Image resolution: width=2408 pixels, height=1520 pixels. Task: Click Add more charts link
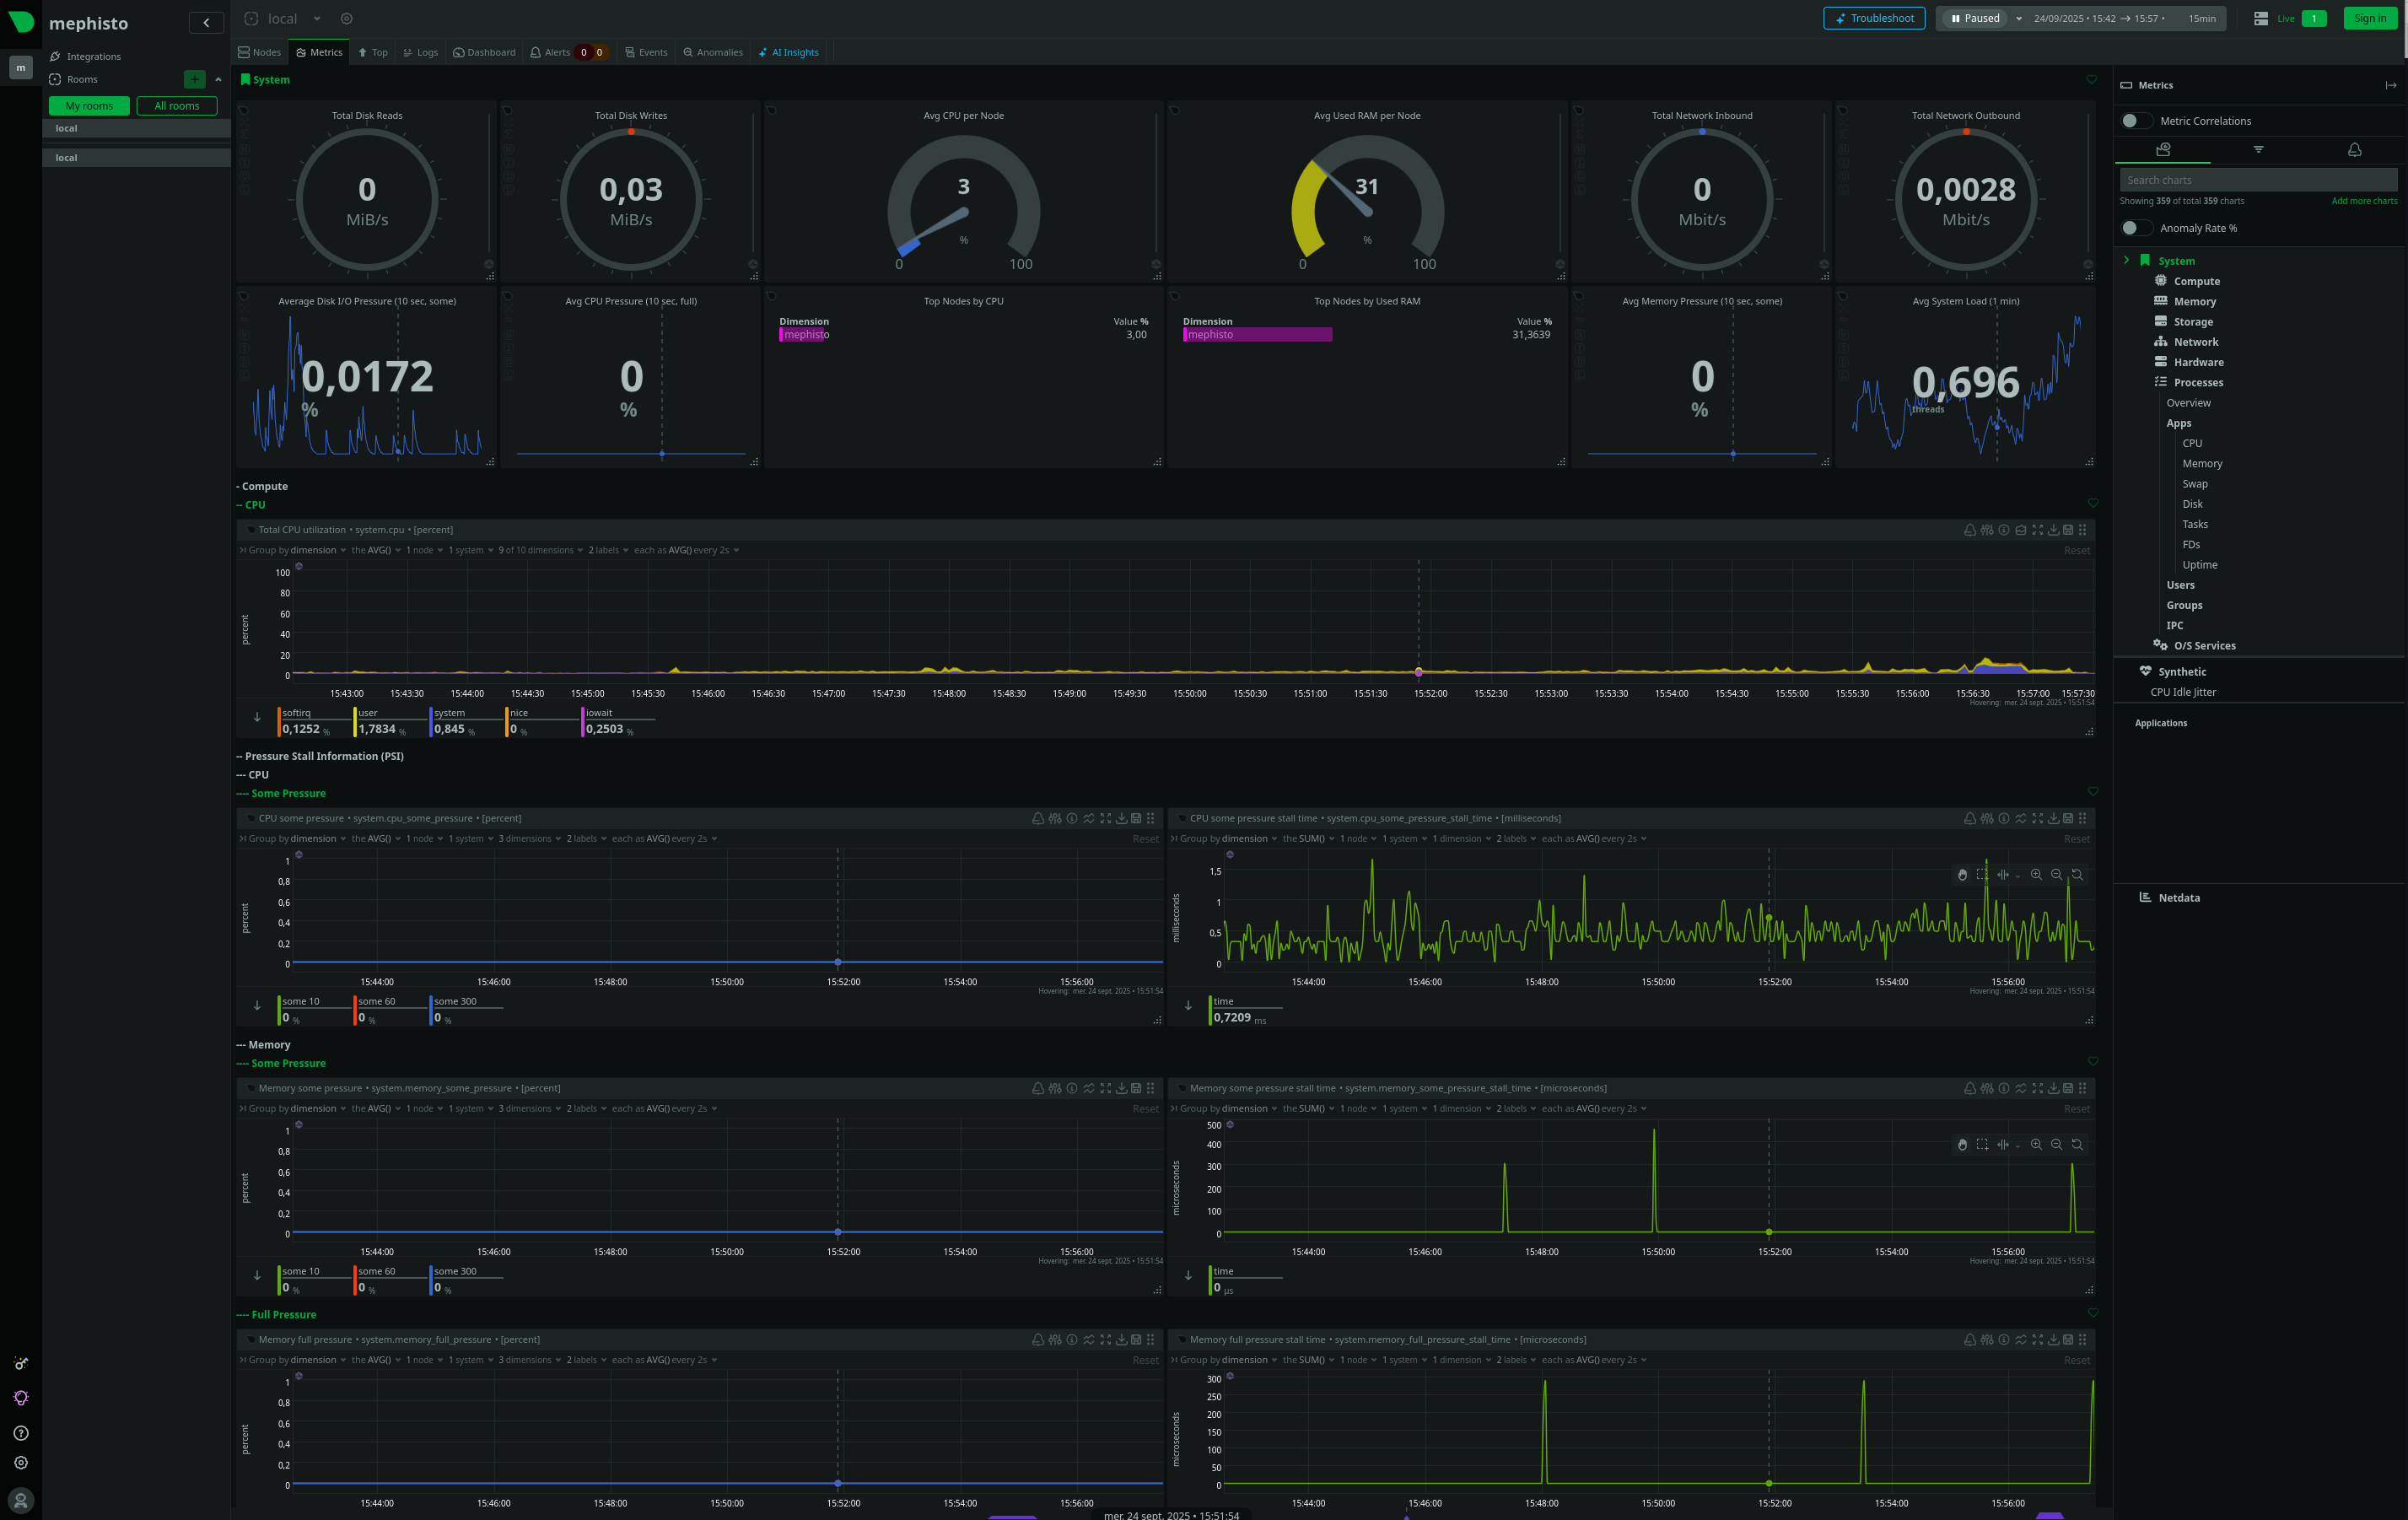pyautogui.click(x=2363, y=201)
